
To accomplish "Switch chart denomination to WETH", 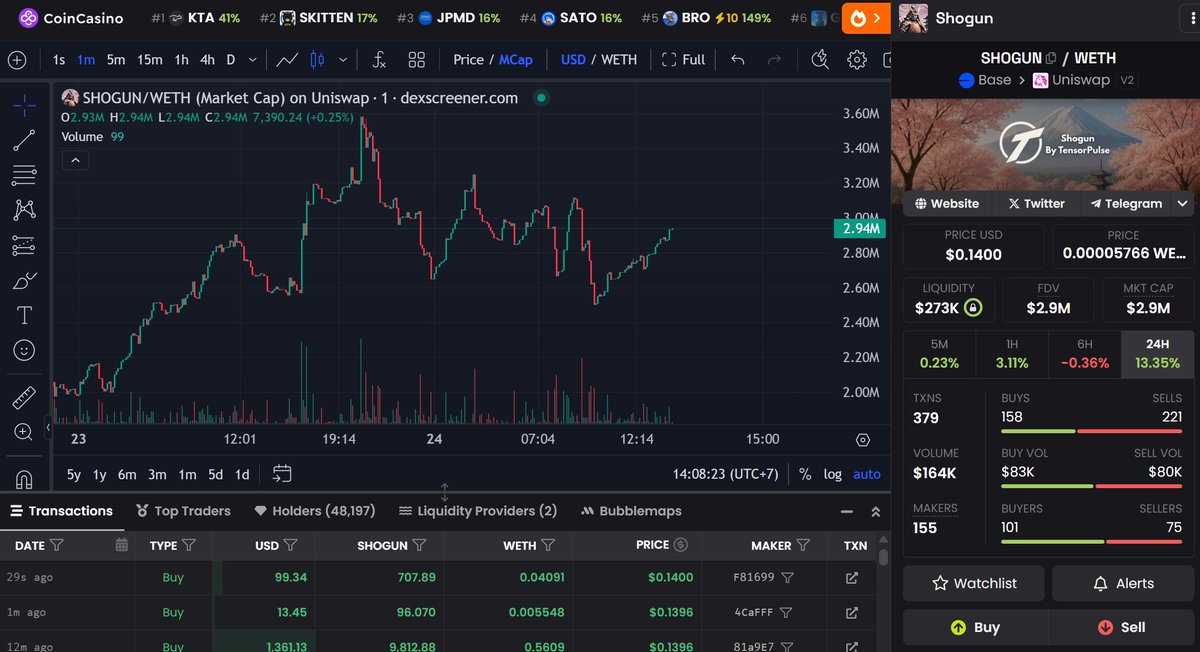I will pyautogui.click(x=619, y=60).
